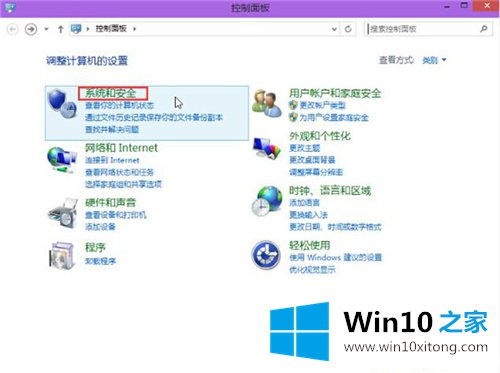Open 查找并解决问题 link
This screenshot has height=373, width=500.
click(x=112, y=129)
